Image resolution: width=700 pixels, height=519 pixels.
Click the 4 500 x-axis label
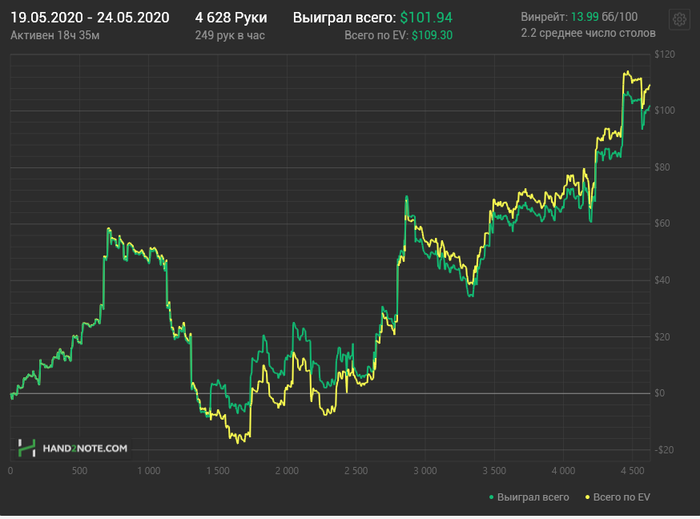click(x=633, y=471)
